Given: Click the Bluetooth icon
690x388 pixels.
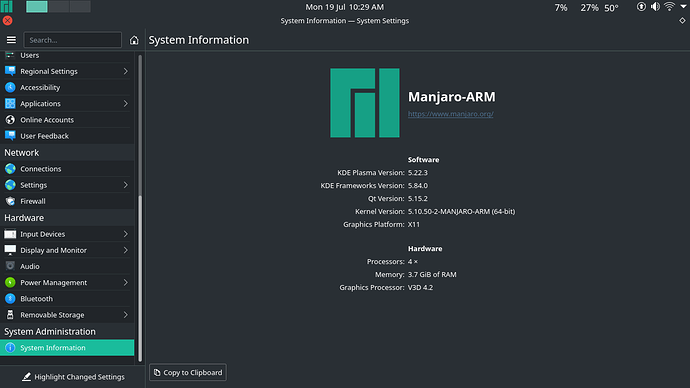Looking at the screenshot, I should click(x=10, y=299).
